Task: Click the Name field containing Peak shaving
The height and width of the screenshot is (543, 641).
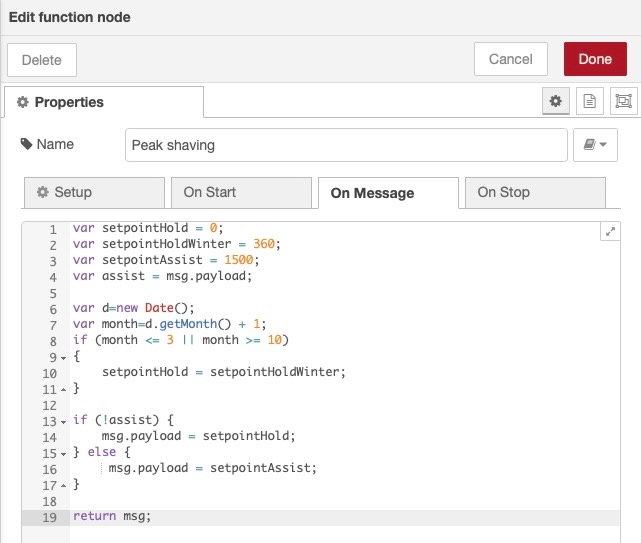Action: click(x=346, y=145)
